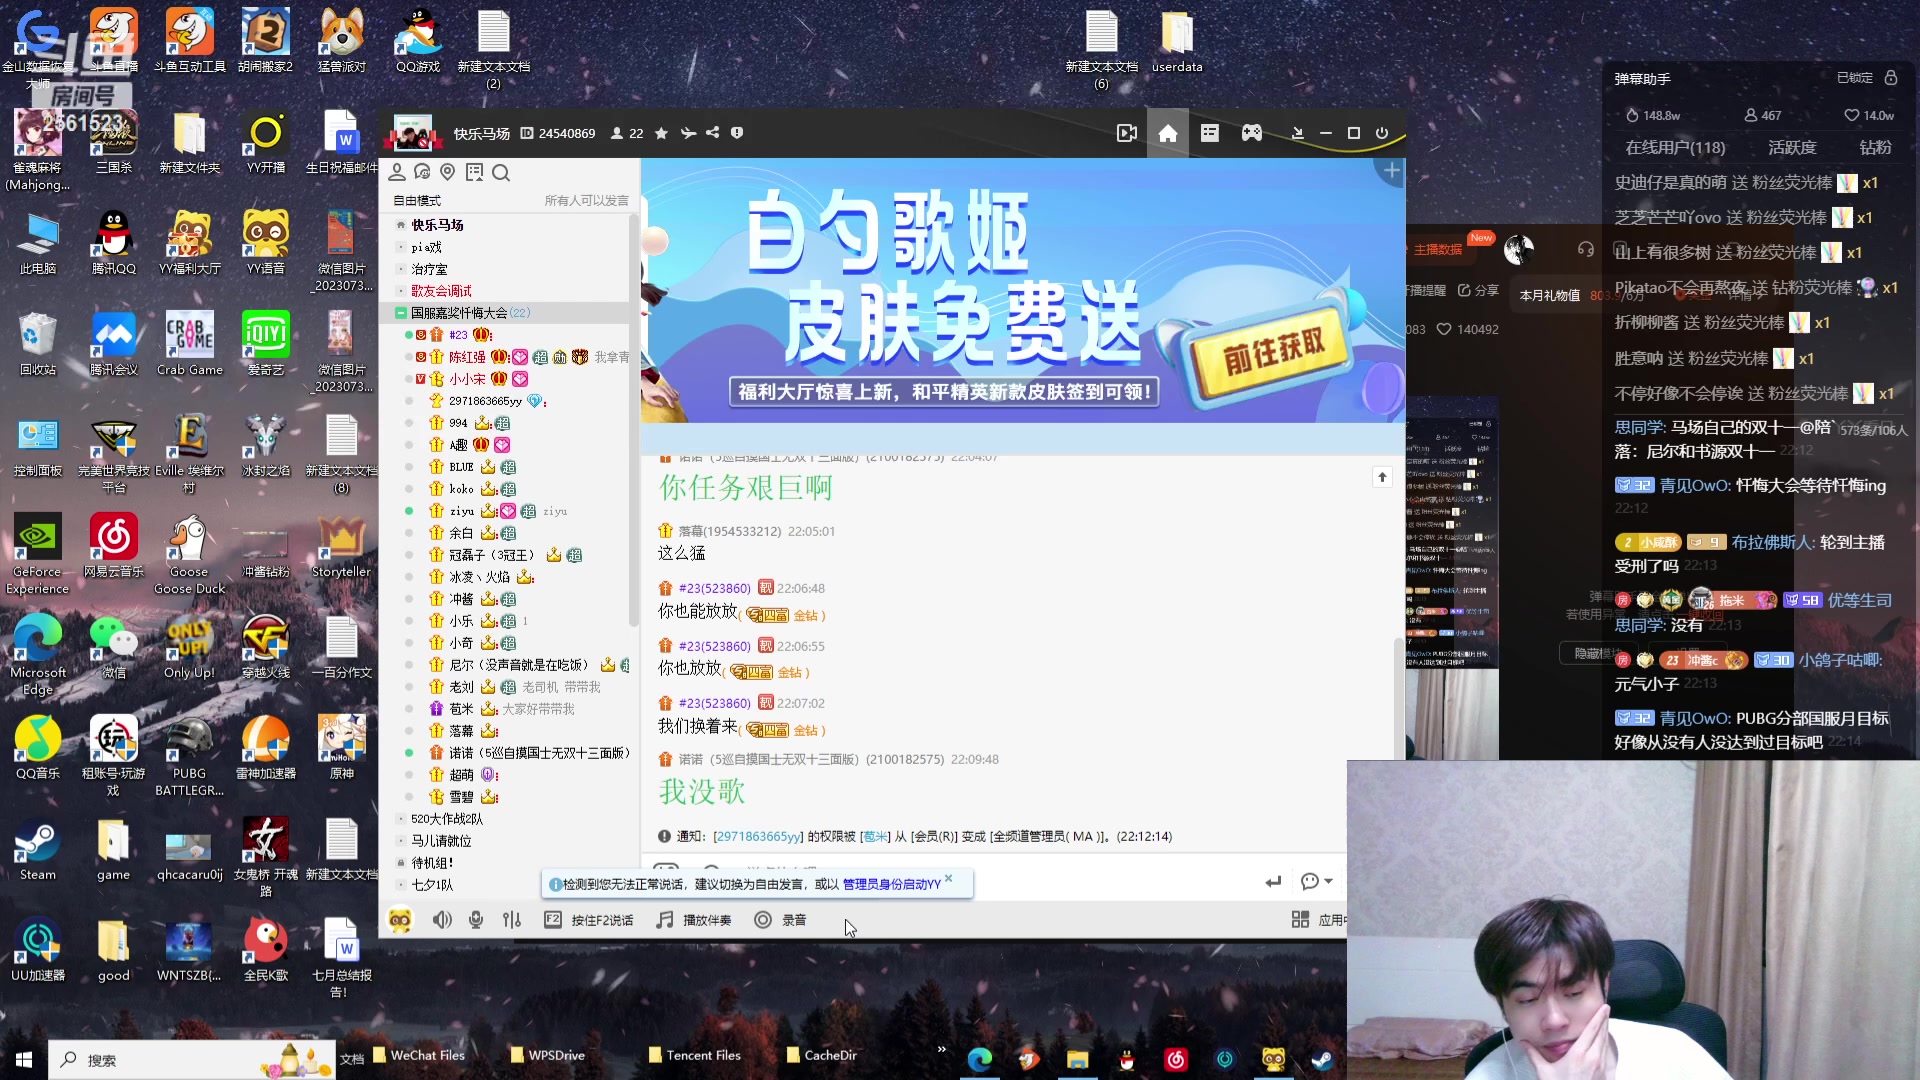Open the 所有人可以发言 permission dropdown
Screen dimensions: 1920x1080
(x=585, y=199)
